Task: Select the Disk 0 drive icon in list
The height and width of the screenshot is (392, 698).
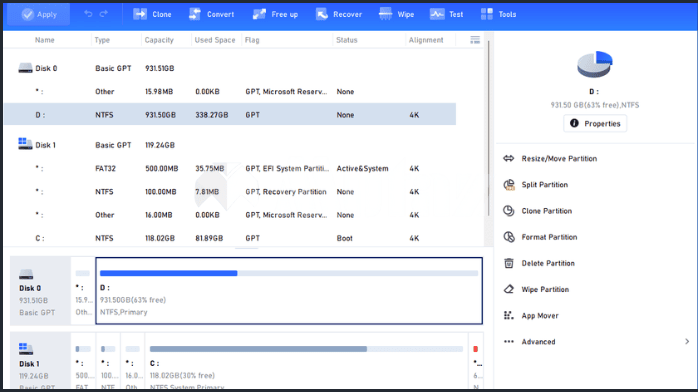Action: 25,68
